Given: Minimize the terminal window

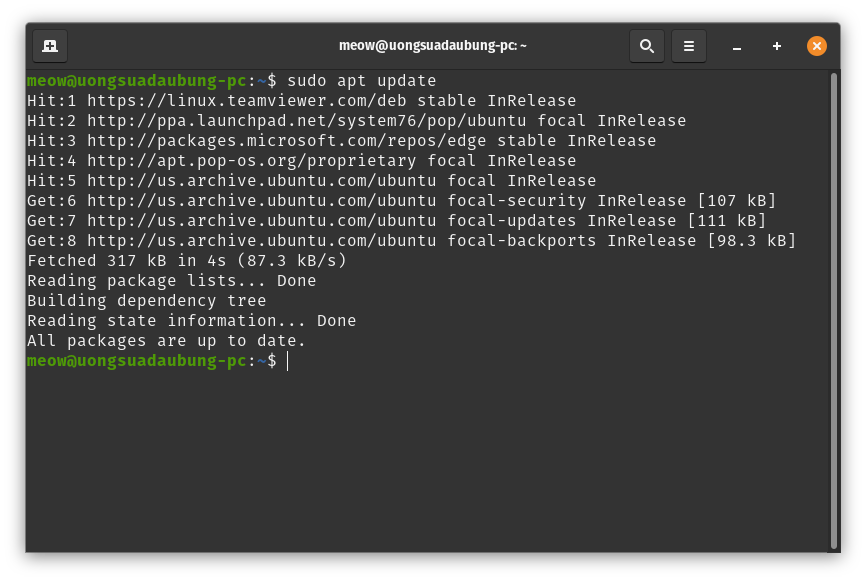Looking at the screenshot, I should pos(737,46).
